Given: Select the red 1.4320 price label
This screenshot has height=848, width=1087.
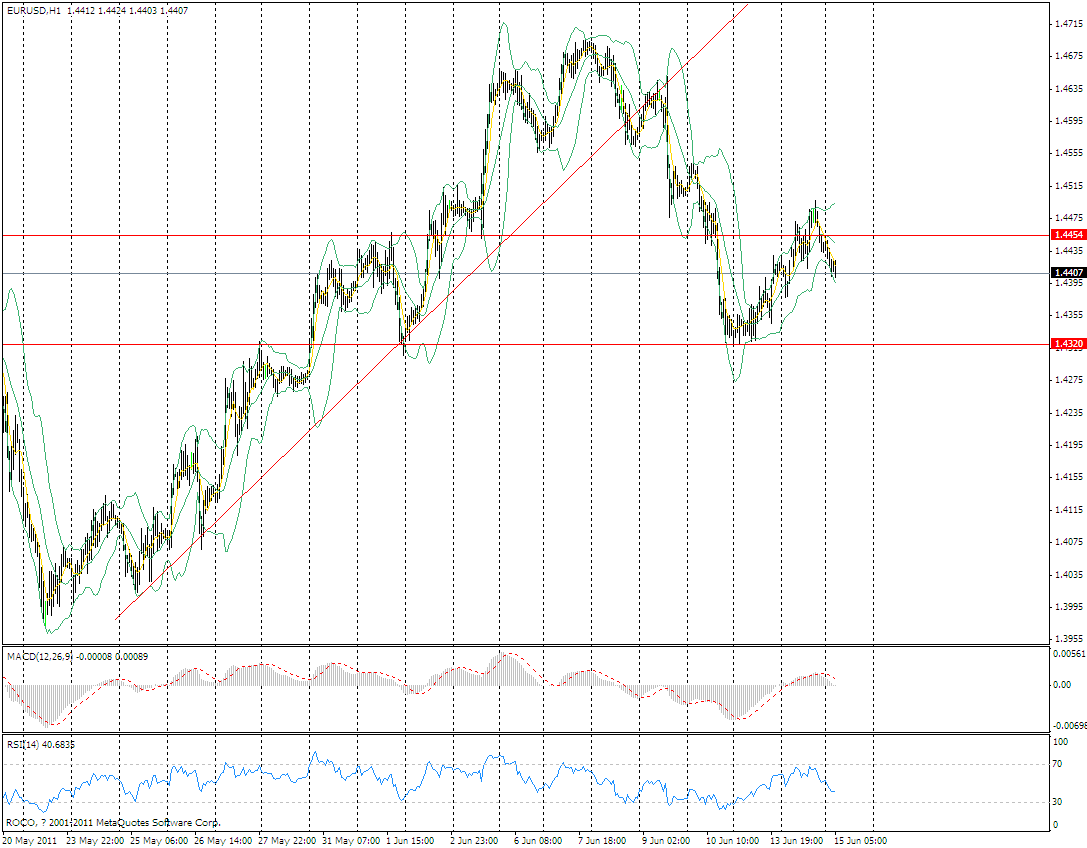Looking at the screenshot, I should click(x=1068, y=344).
